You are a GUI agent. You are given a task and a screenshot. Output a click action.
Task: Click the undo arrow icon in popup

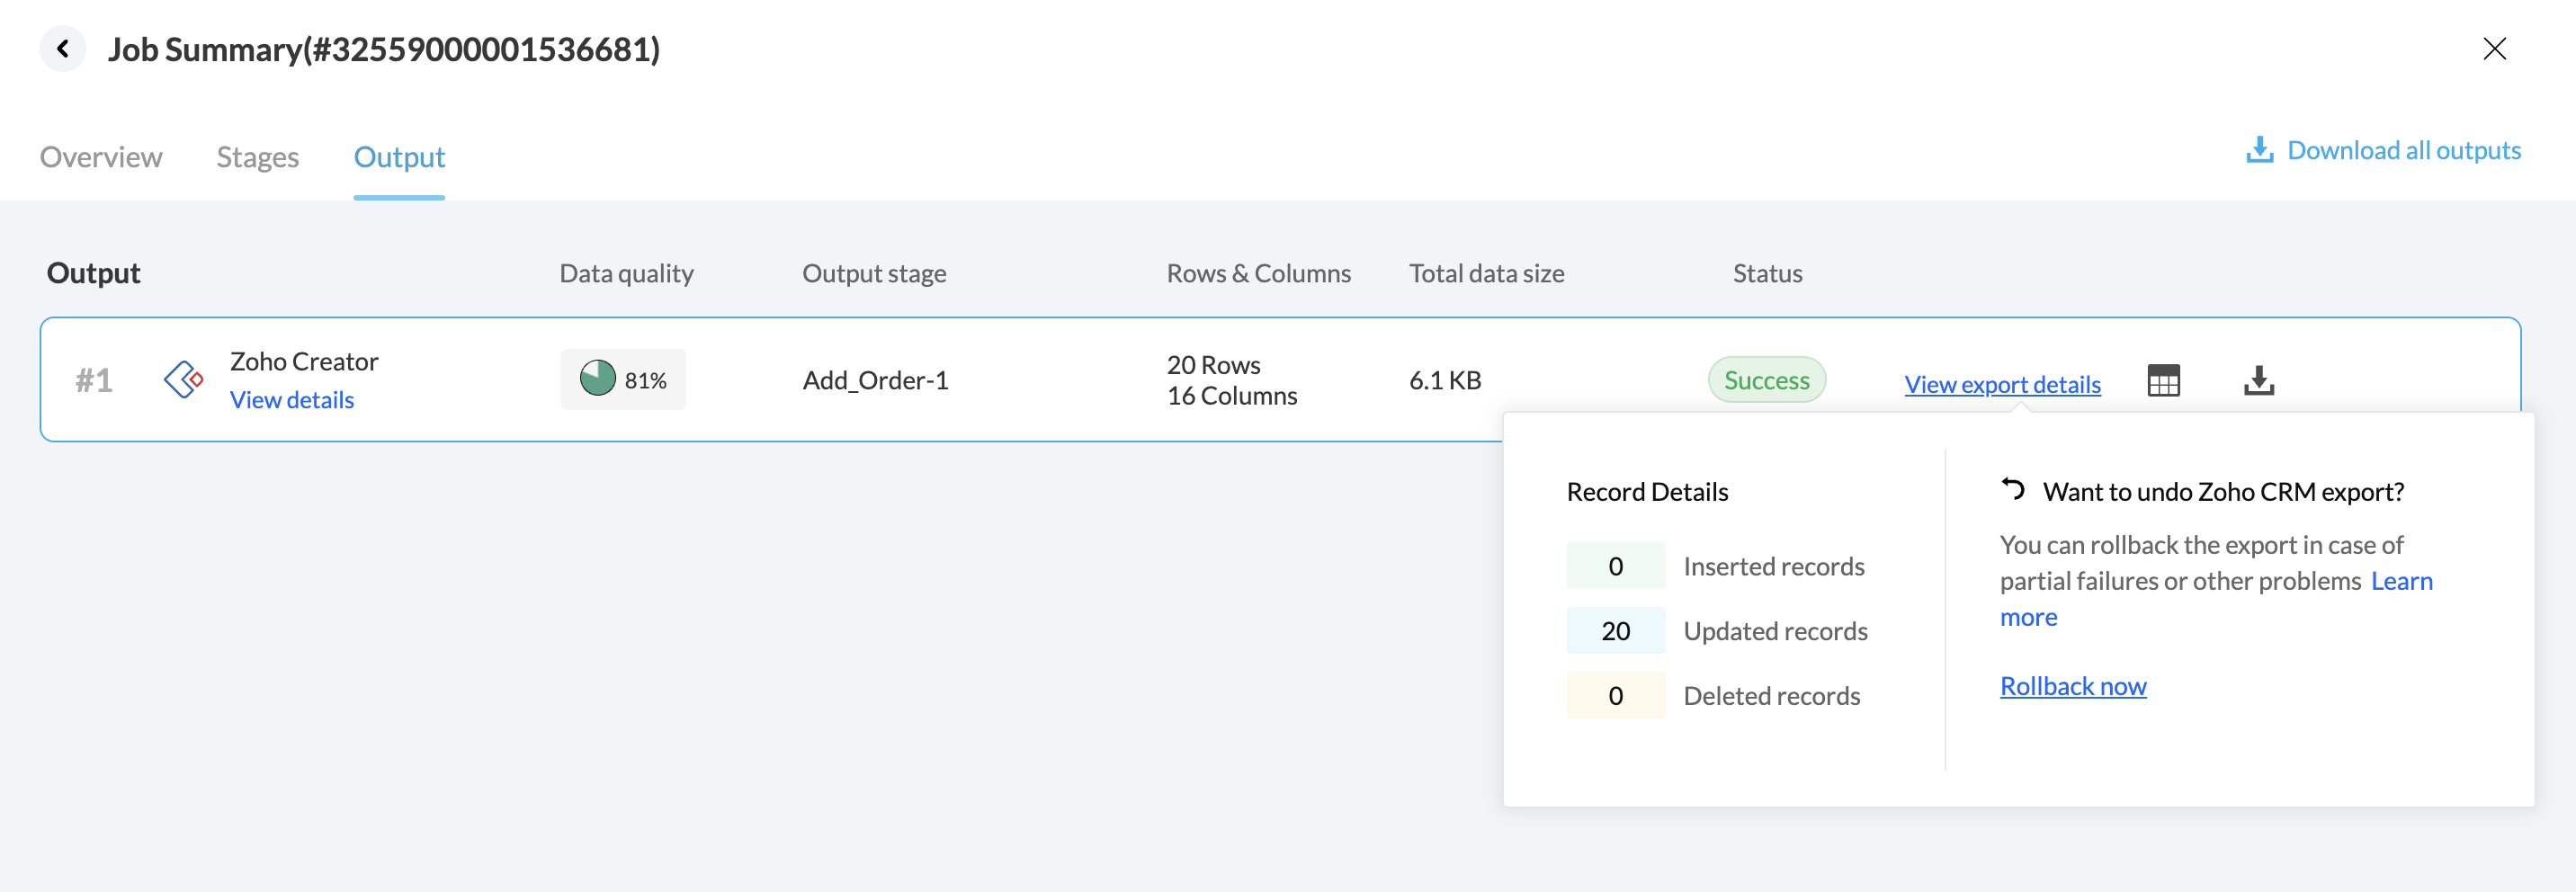point(2012,490)
